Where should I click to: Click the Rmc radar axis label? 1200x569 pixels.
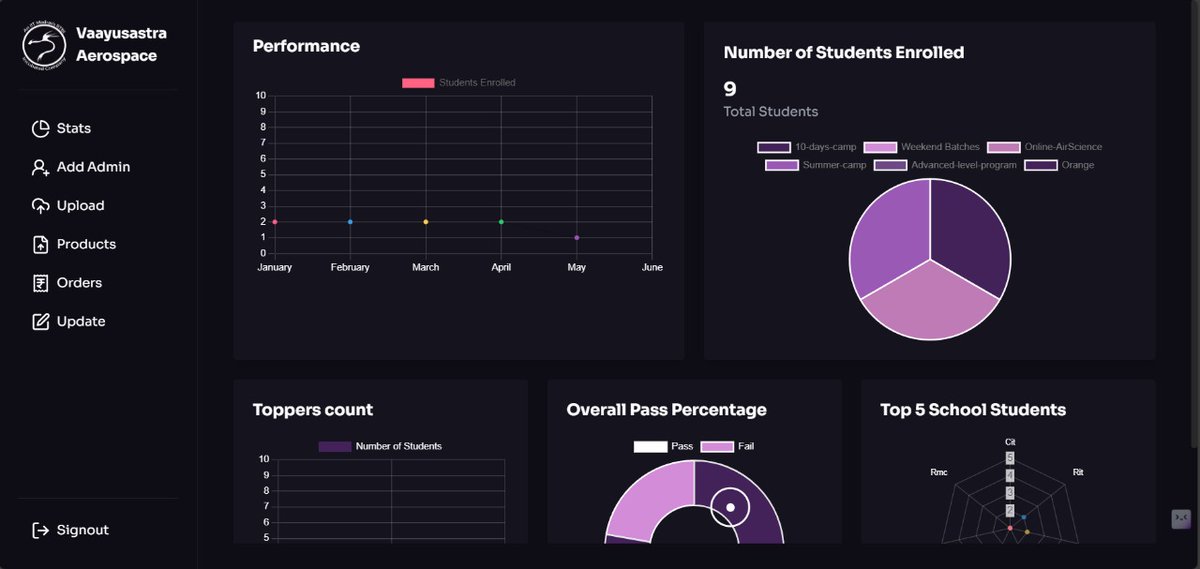pyautogui.click(x=939, y=472)
